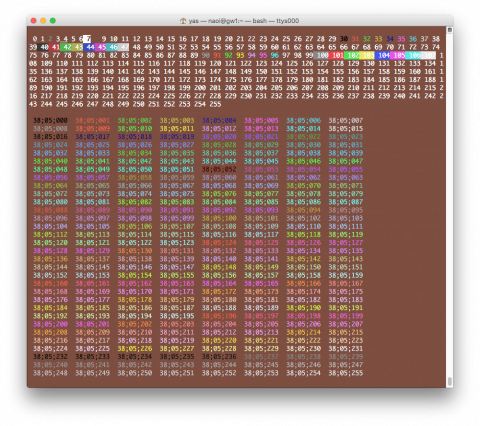This screenshot has height=426, width=480.
Task: Click the text '38;05;007'
Action: coord(346,120)
